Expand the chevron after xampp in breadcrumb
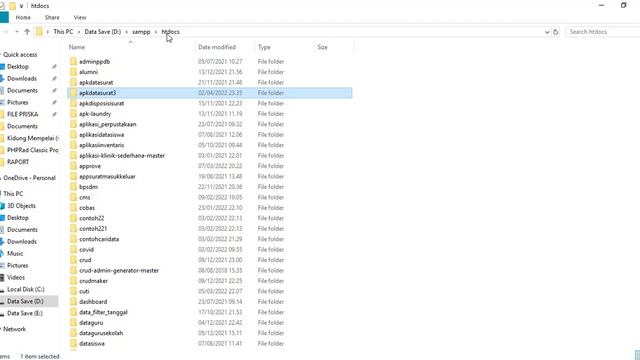640x360 pixels. point(156,32)
